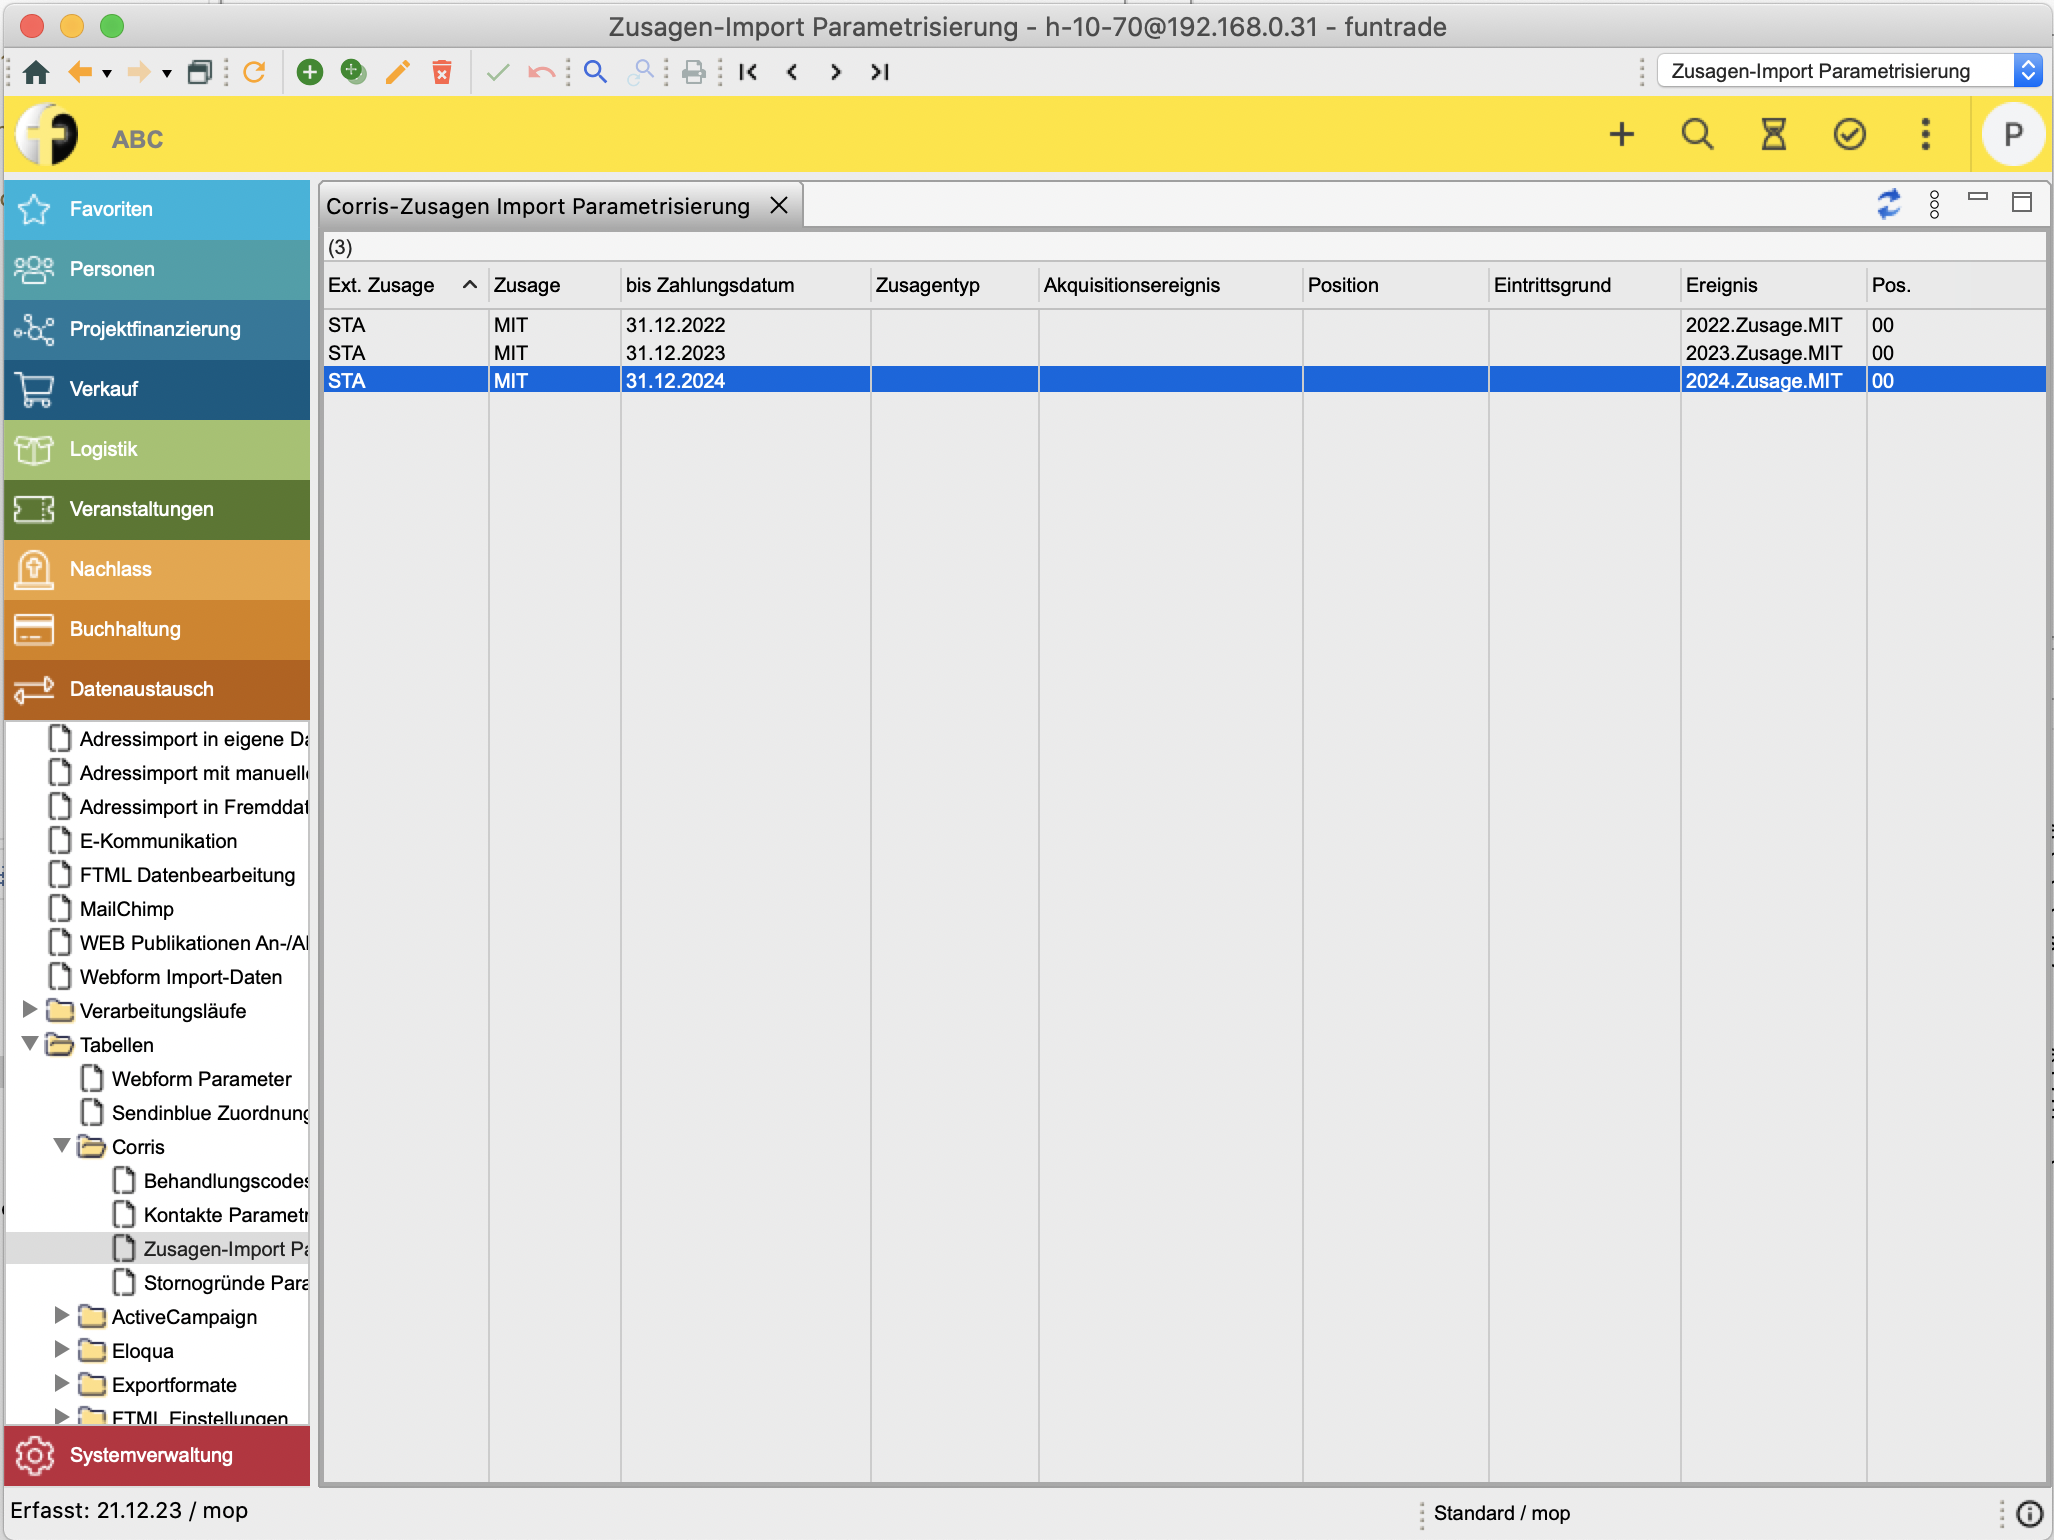
Task: Click the printer icon in toolbar
Action: (693, 72)
